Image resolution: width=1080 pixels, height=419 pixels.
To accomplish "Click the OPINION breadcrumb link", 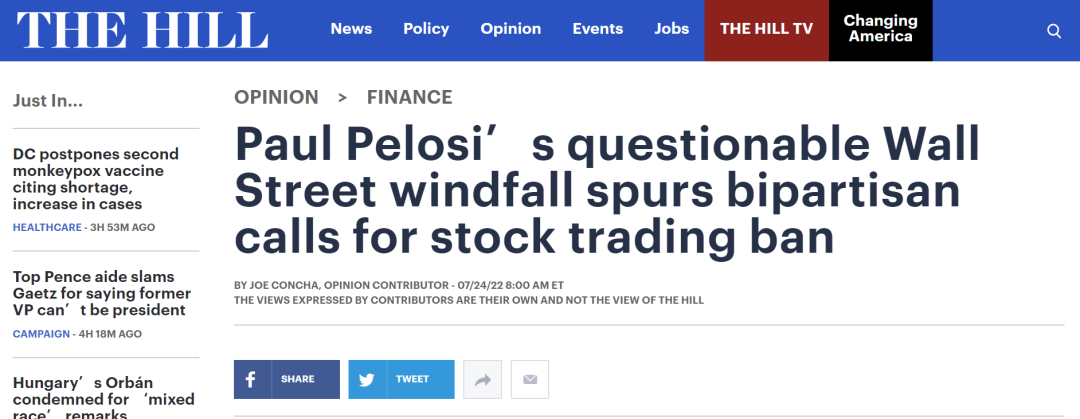I will point(276,97).
